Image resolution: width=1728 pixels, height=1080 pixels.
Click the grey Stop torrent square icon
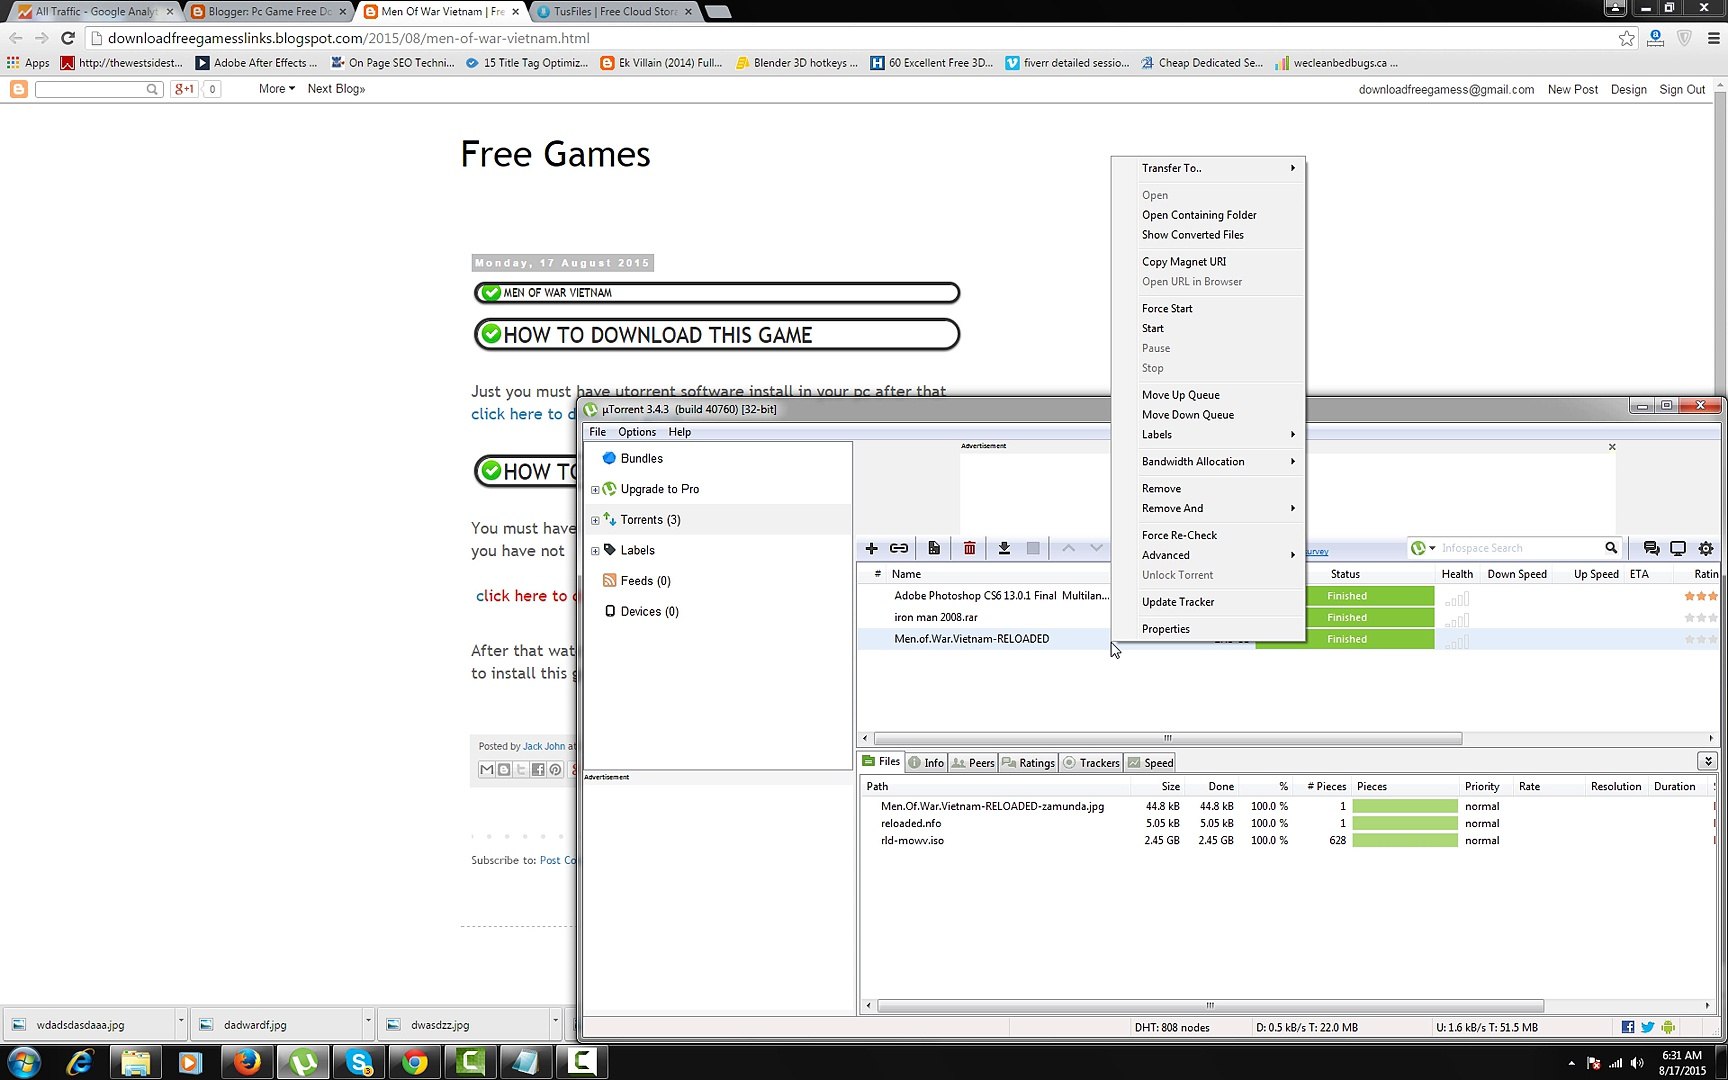(1033, 548)
